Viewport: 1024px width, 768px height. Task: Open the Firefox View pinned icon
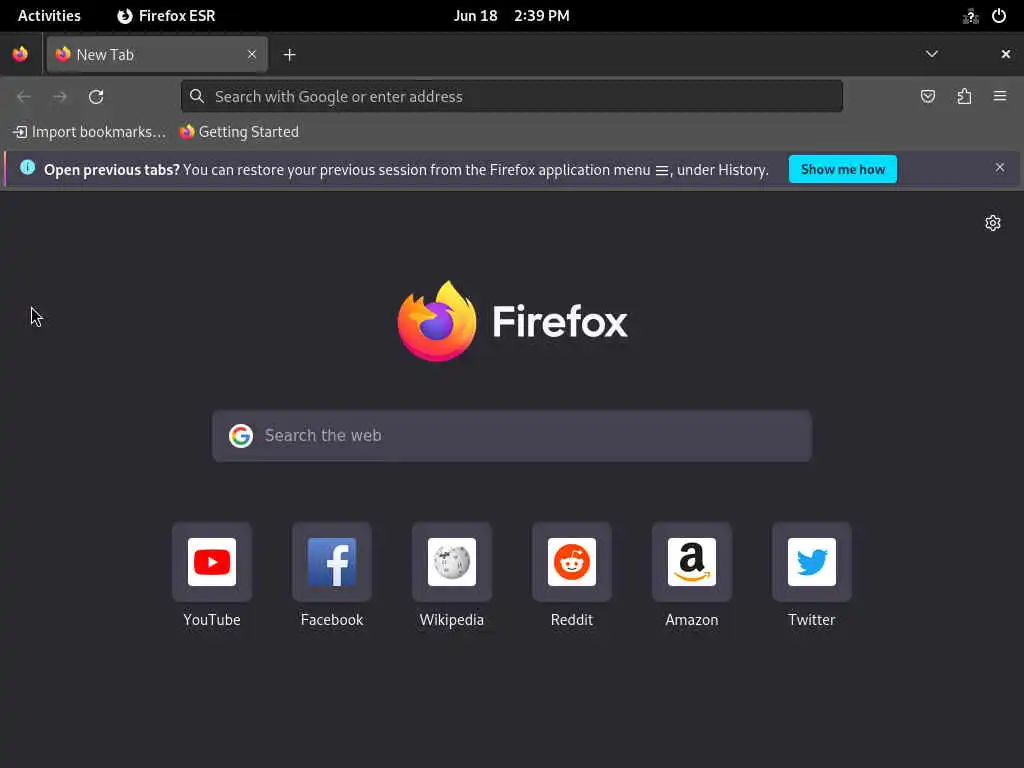click(x=20, y=54)
